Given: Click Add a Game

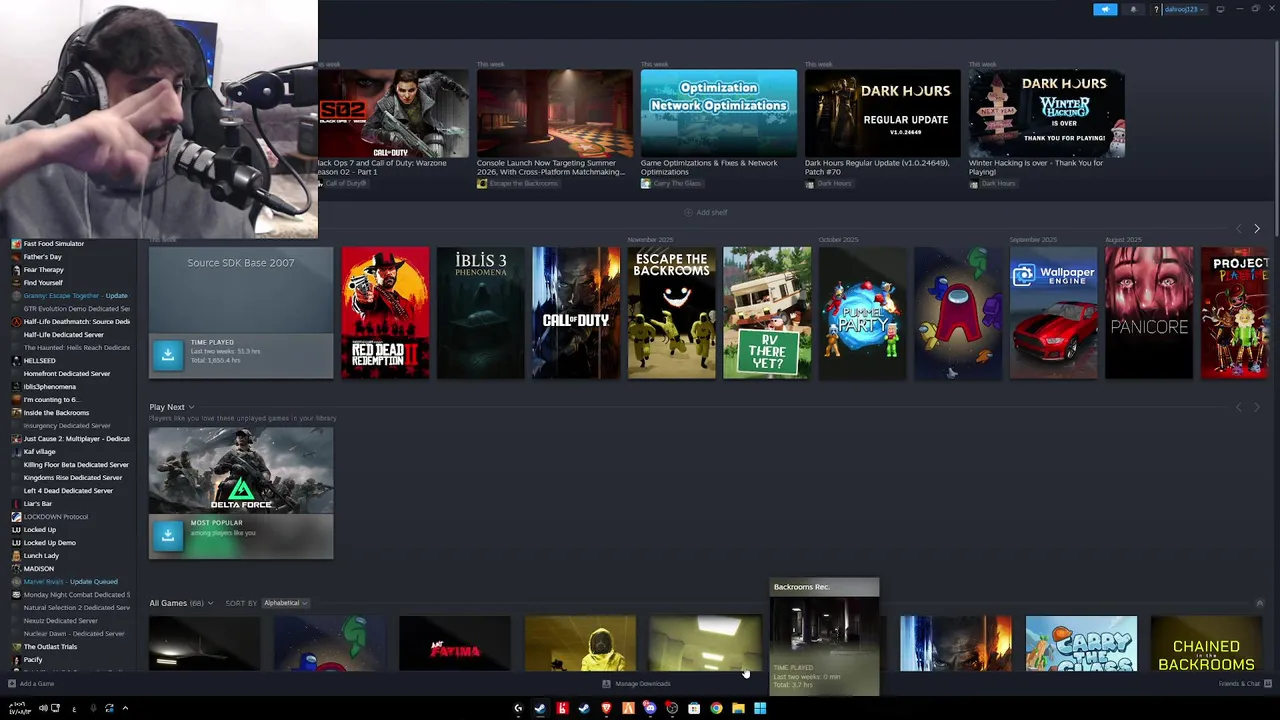Looking at the screenshot, I should pos(31,684).
